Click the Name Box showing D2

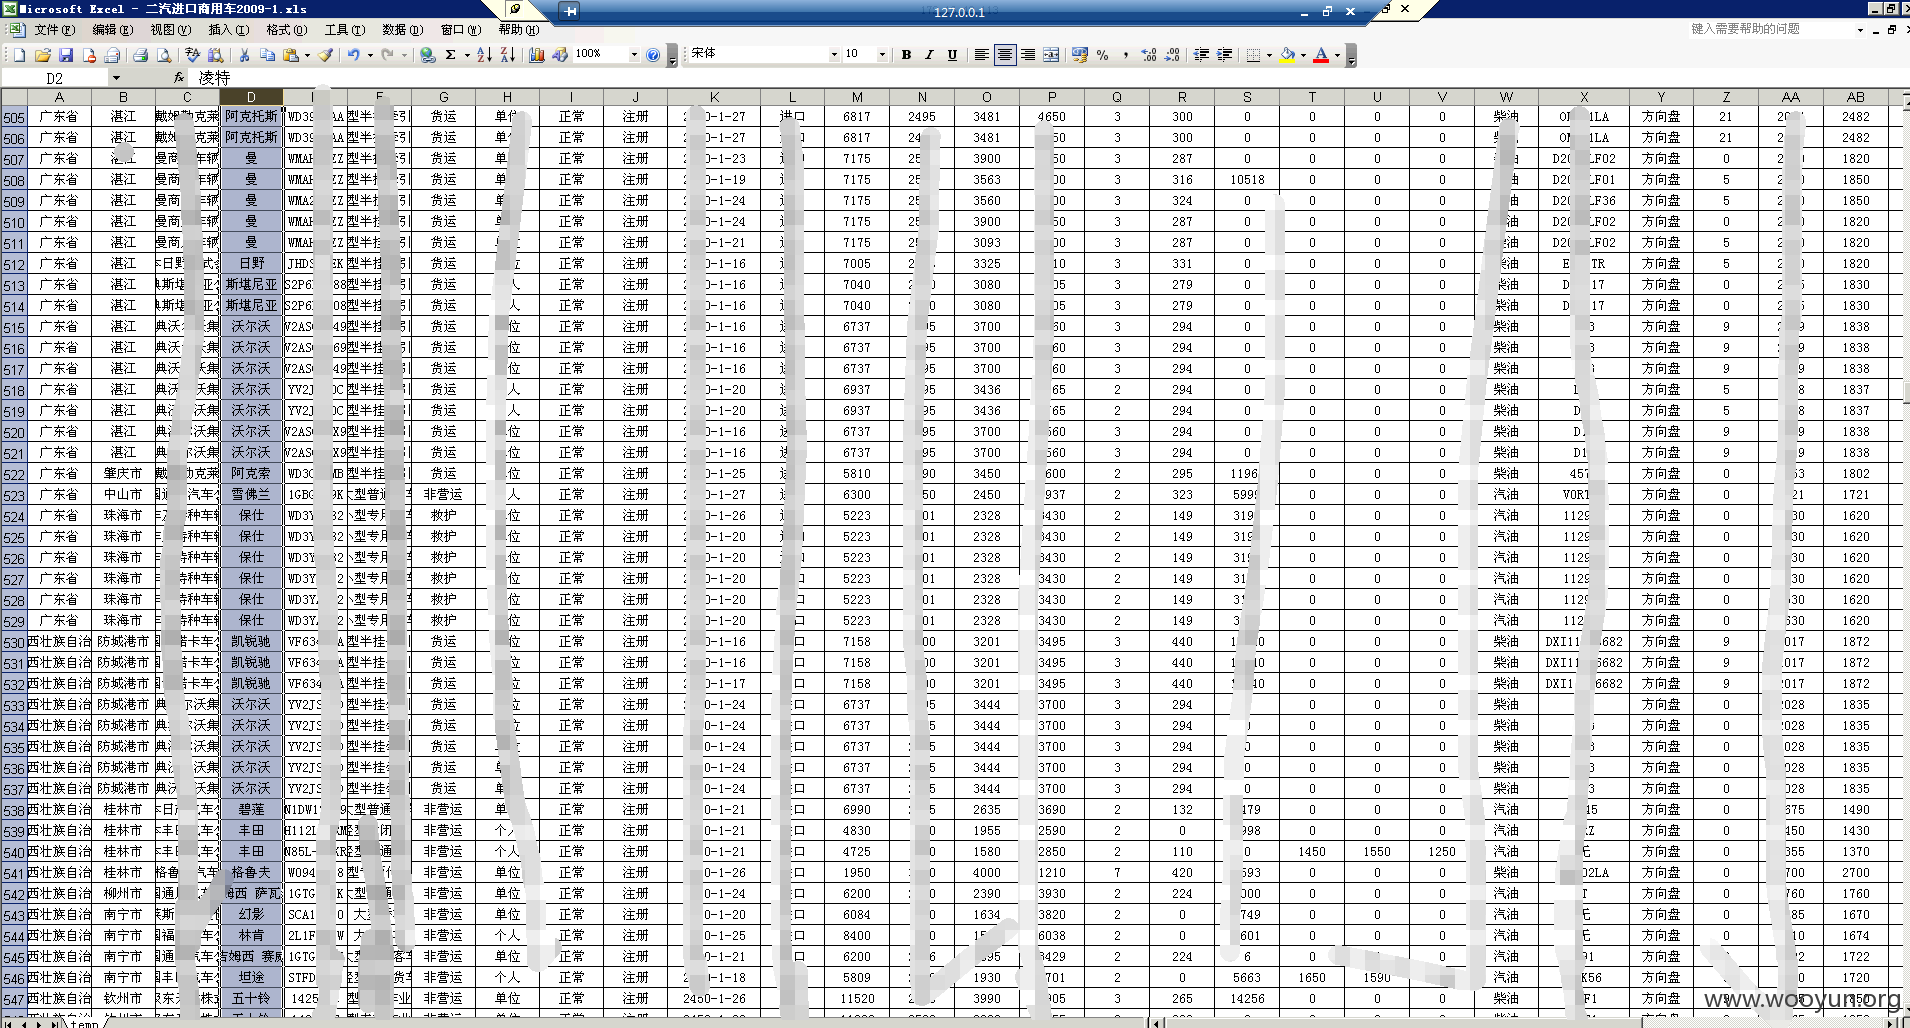[55, 78]
